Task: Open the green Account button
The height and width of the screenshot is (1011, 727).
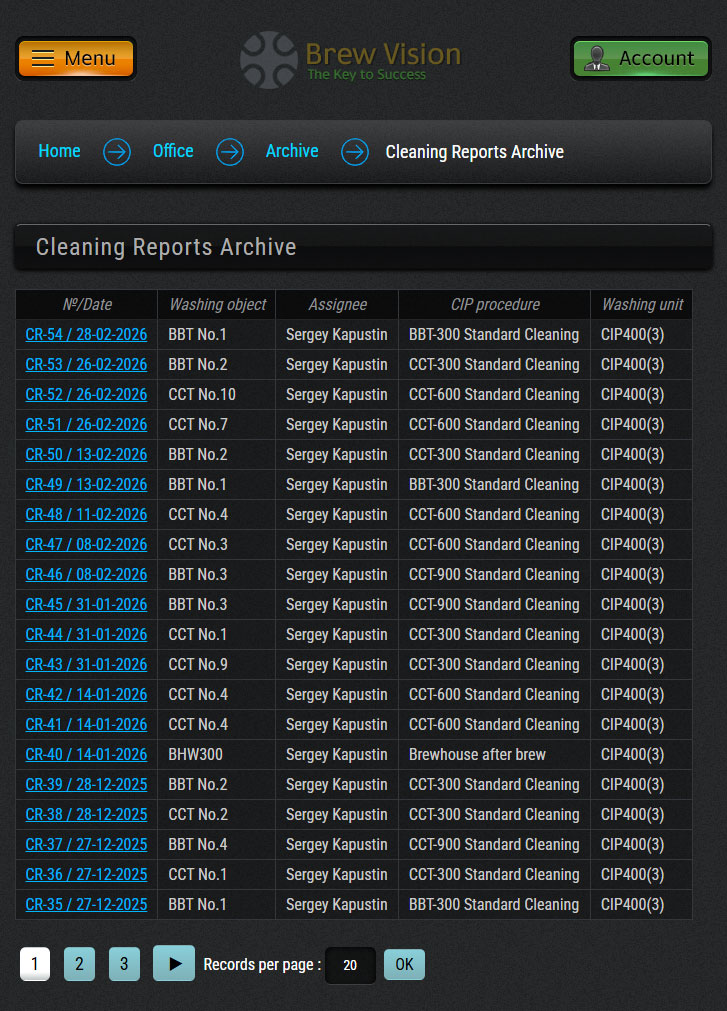Action: pos(640,58)
